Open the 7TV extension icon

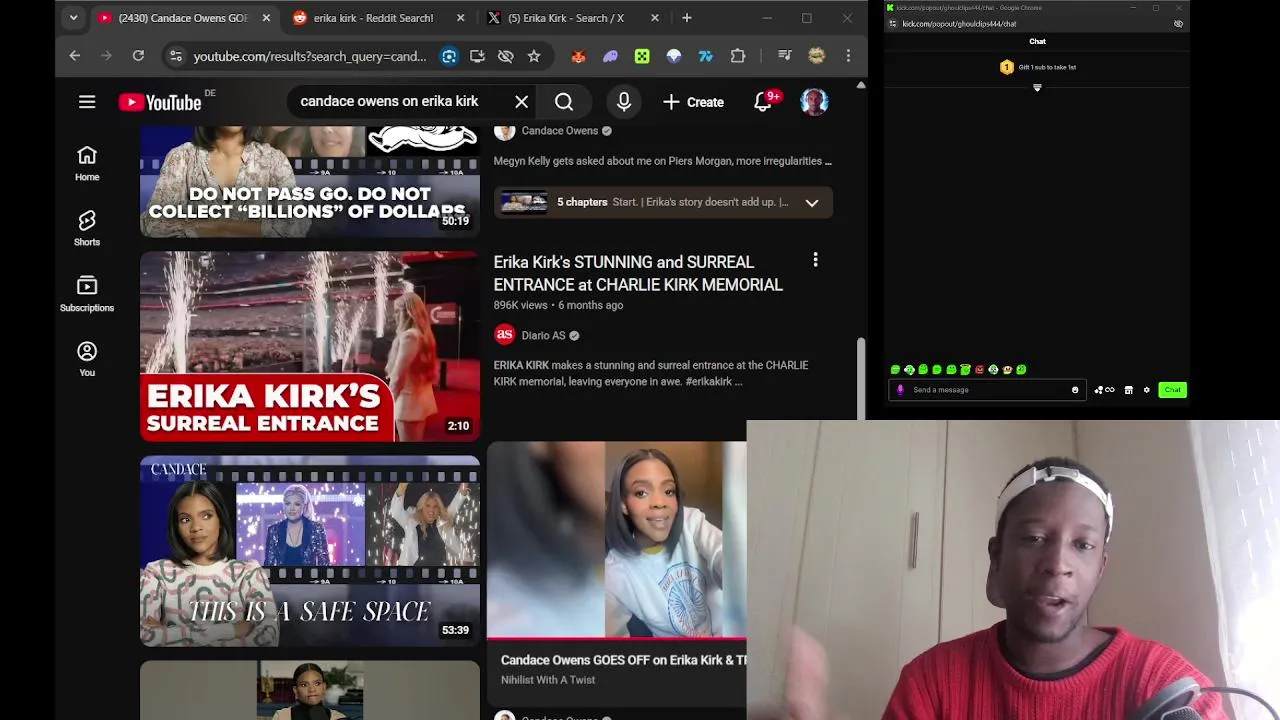pos(706,56)
